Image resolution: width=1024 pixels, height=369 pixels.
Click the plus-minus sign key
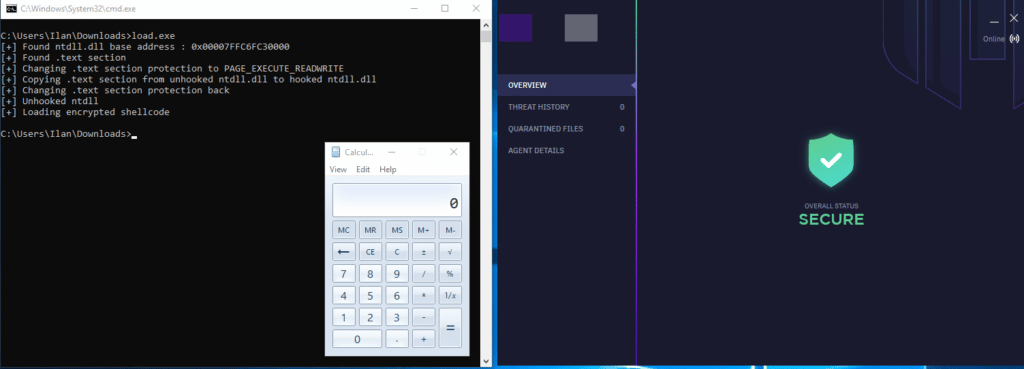[x=423, y=251]
